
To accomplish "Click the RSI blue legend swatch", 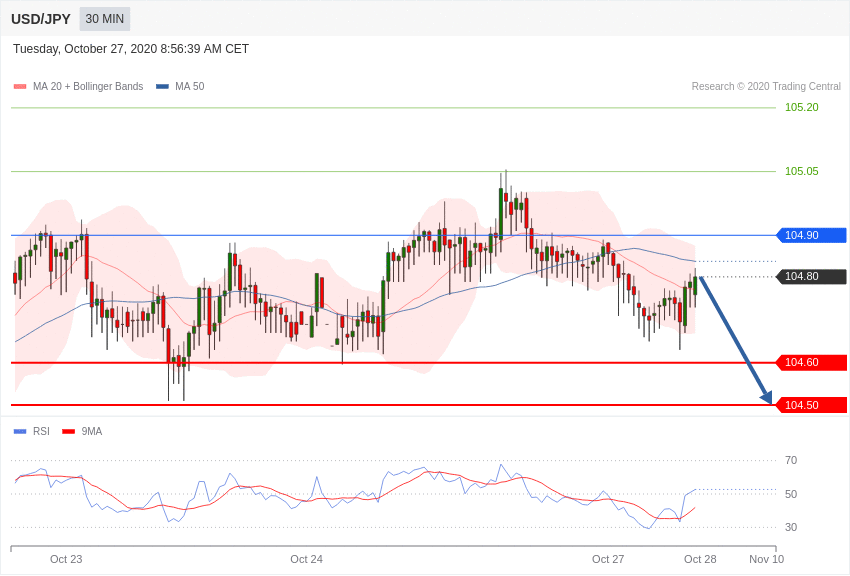I will click(x=20, y=431).
